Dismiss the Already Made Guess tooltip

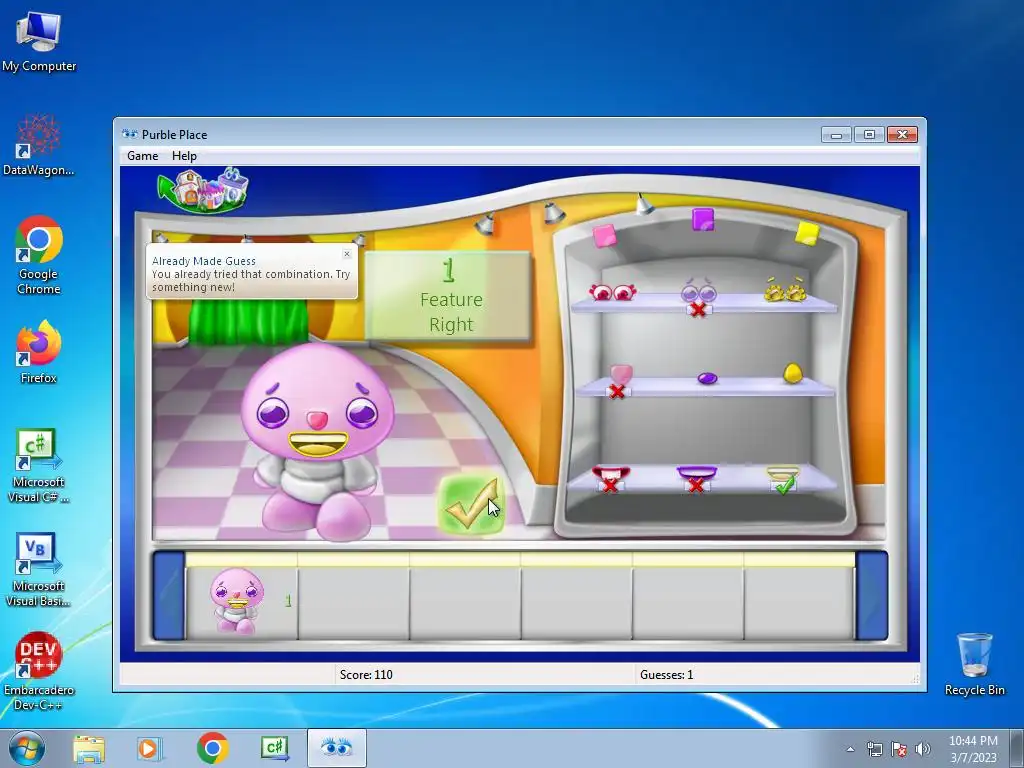click(347, 253)
